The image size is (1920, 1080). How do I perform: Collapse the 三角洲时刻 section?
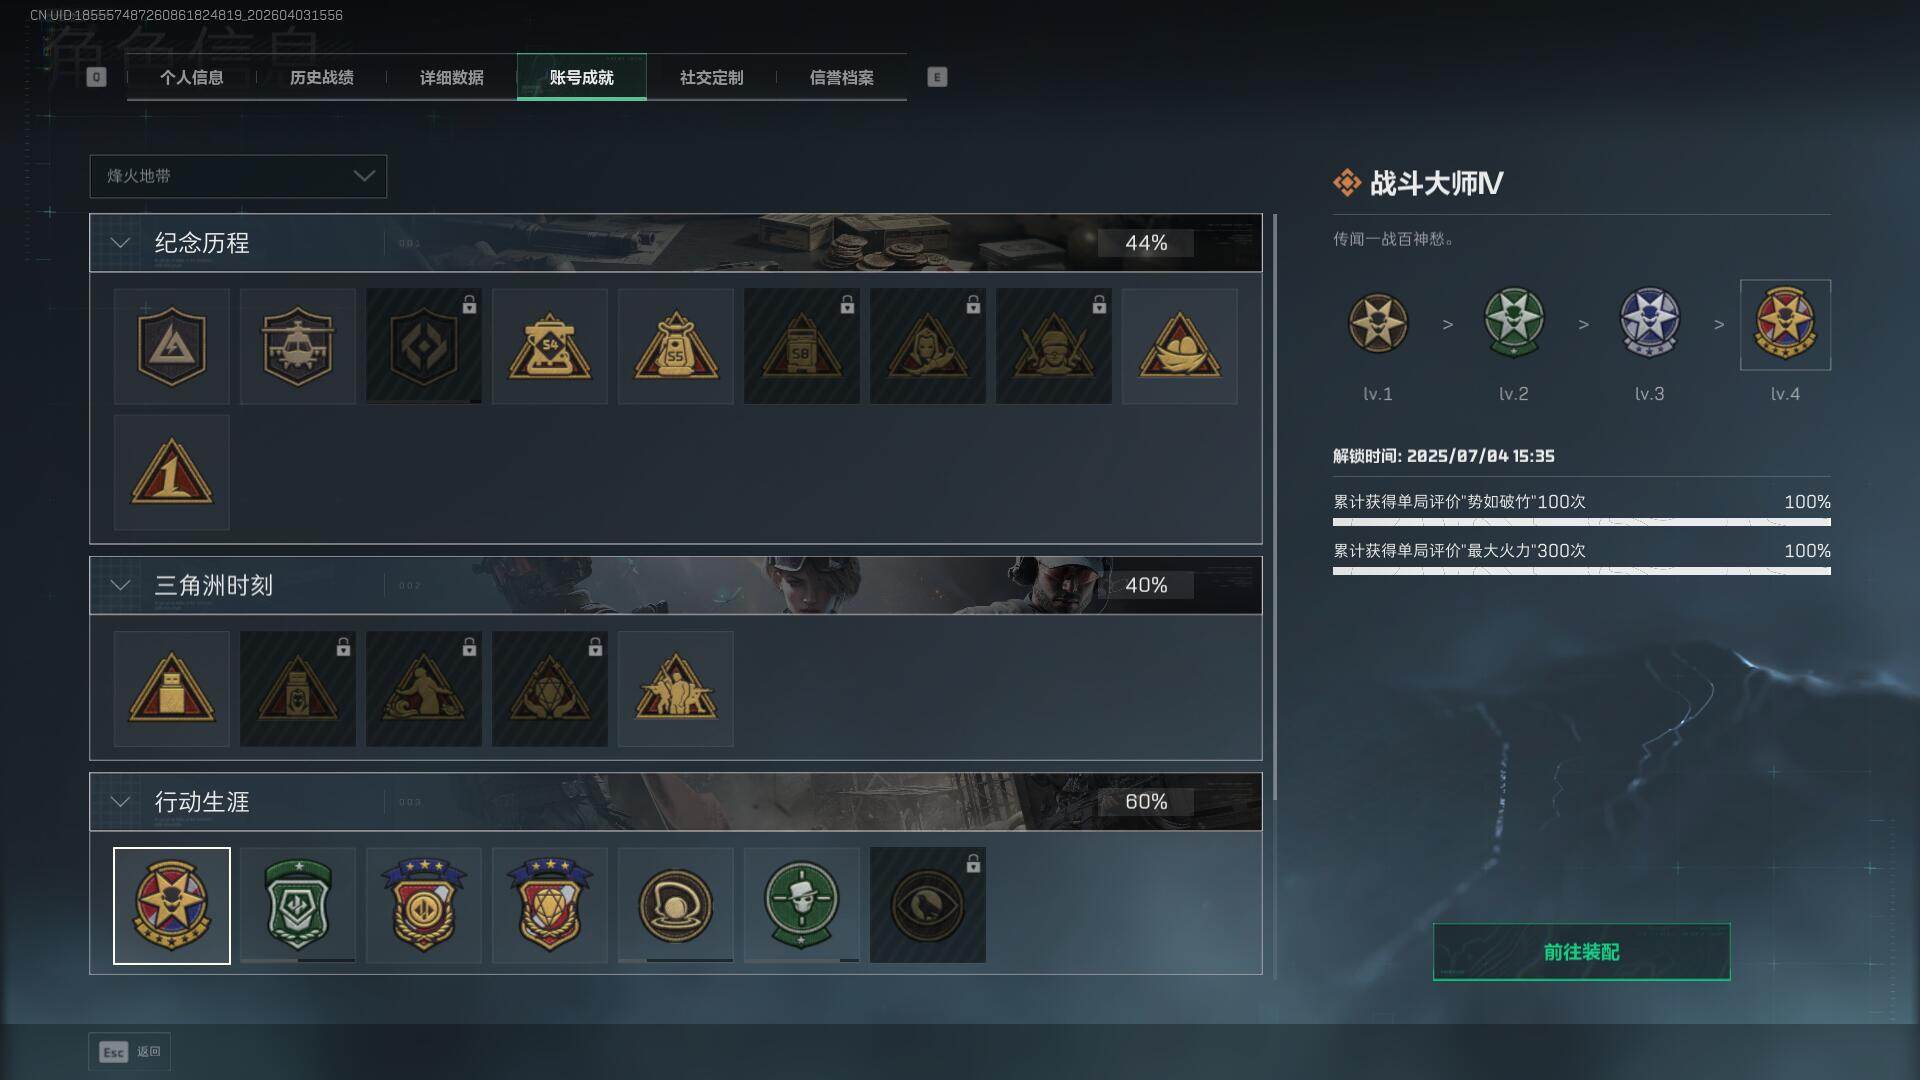[x=120, y=585]
